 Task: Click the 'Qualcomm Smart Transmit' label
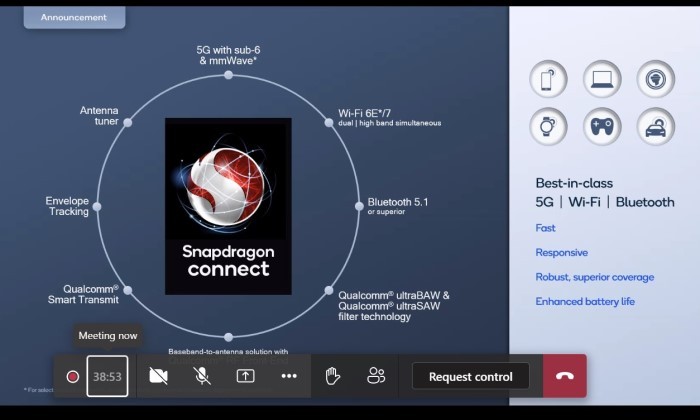(83, 294)
